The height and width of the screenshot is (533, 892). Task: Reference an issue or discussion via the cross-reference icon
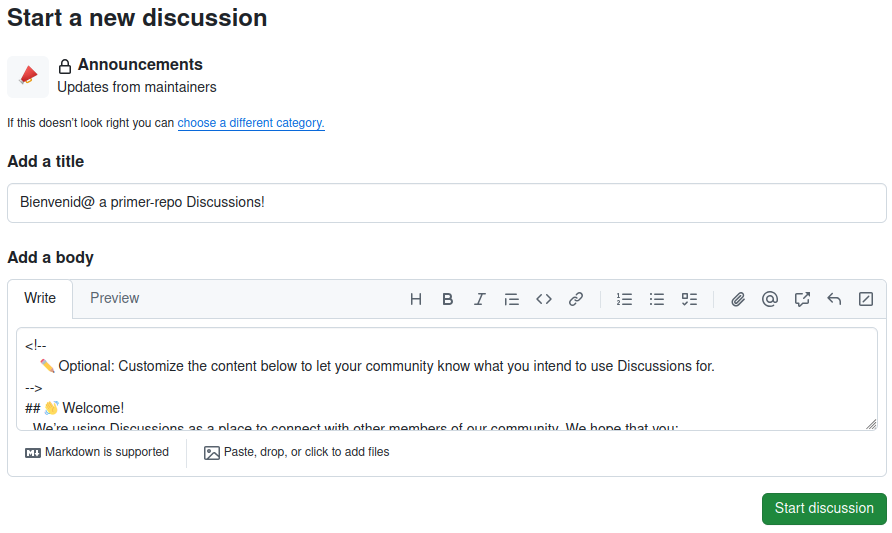coord(802,299)
